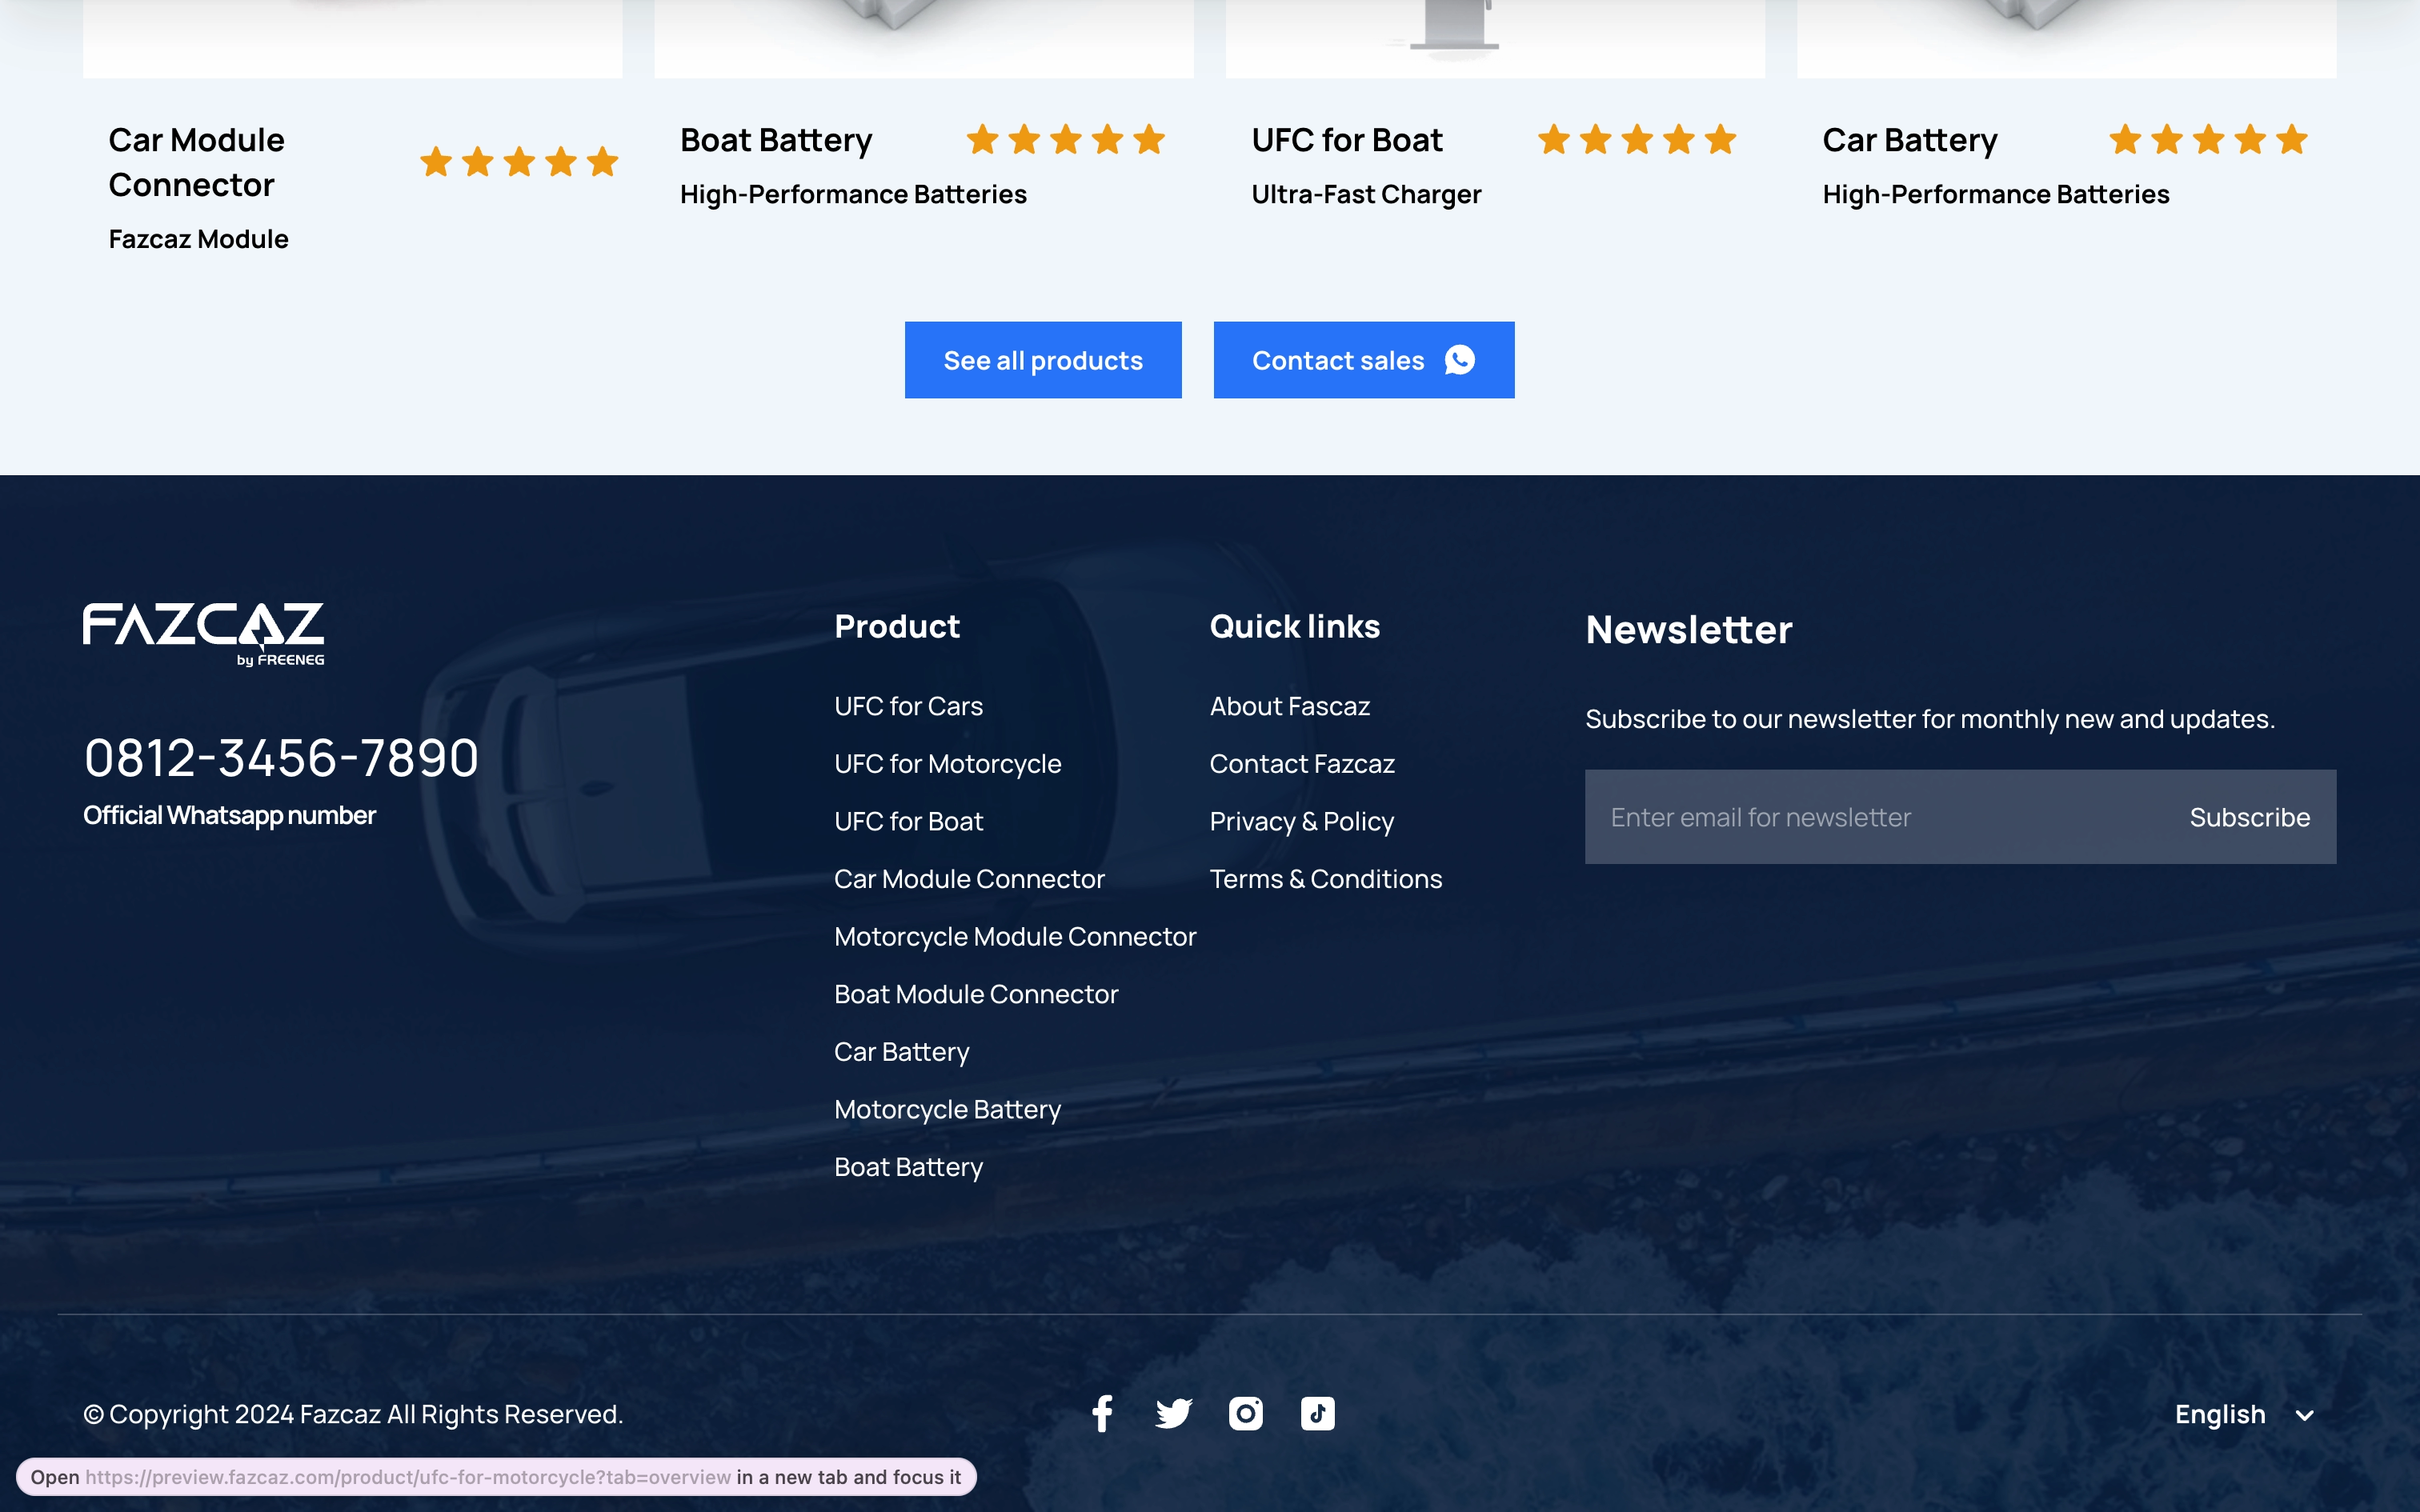Click the Subscribe button

(2250, 817)
